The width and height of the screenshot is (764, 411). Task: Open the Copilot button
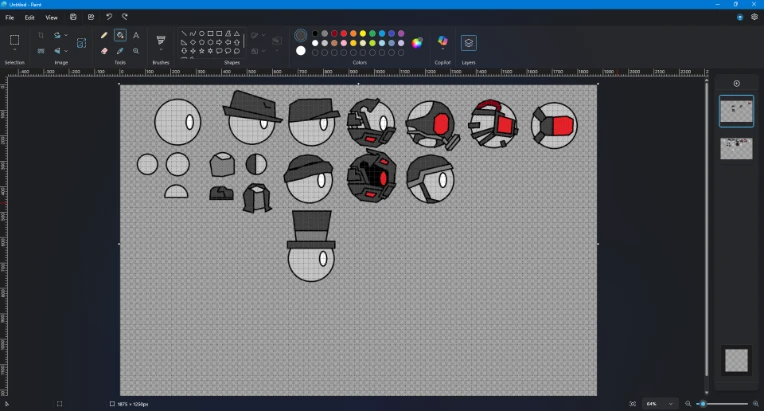443,42
